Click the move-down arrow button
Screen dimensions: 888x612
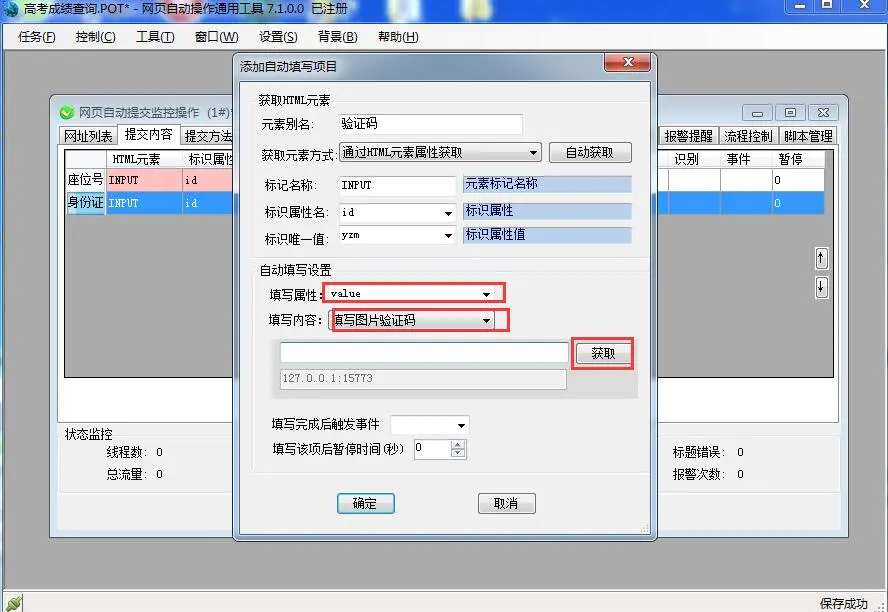821,287
